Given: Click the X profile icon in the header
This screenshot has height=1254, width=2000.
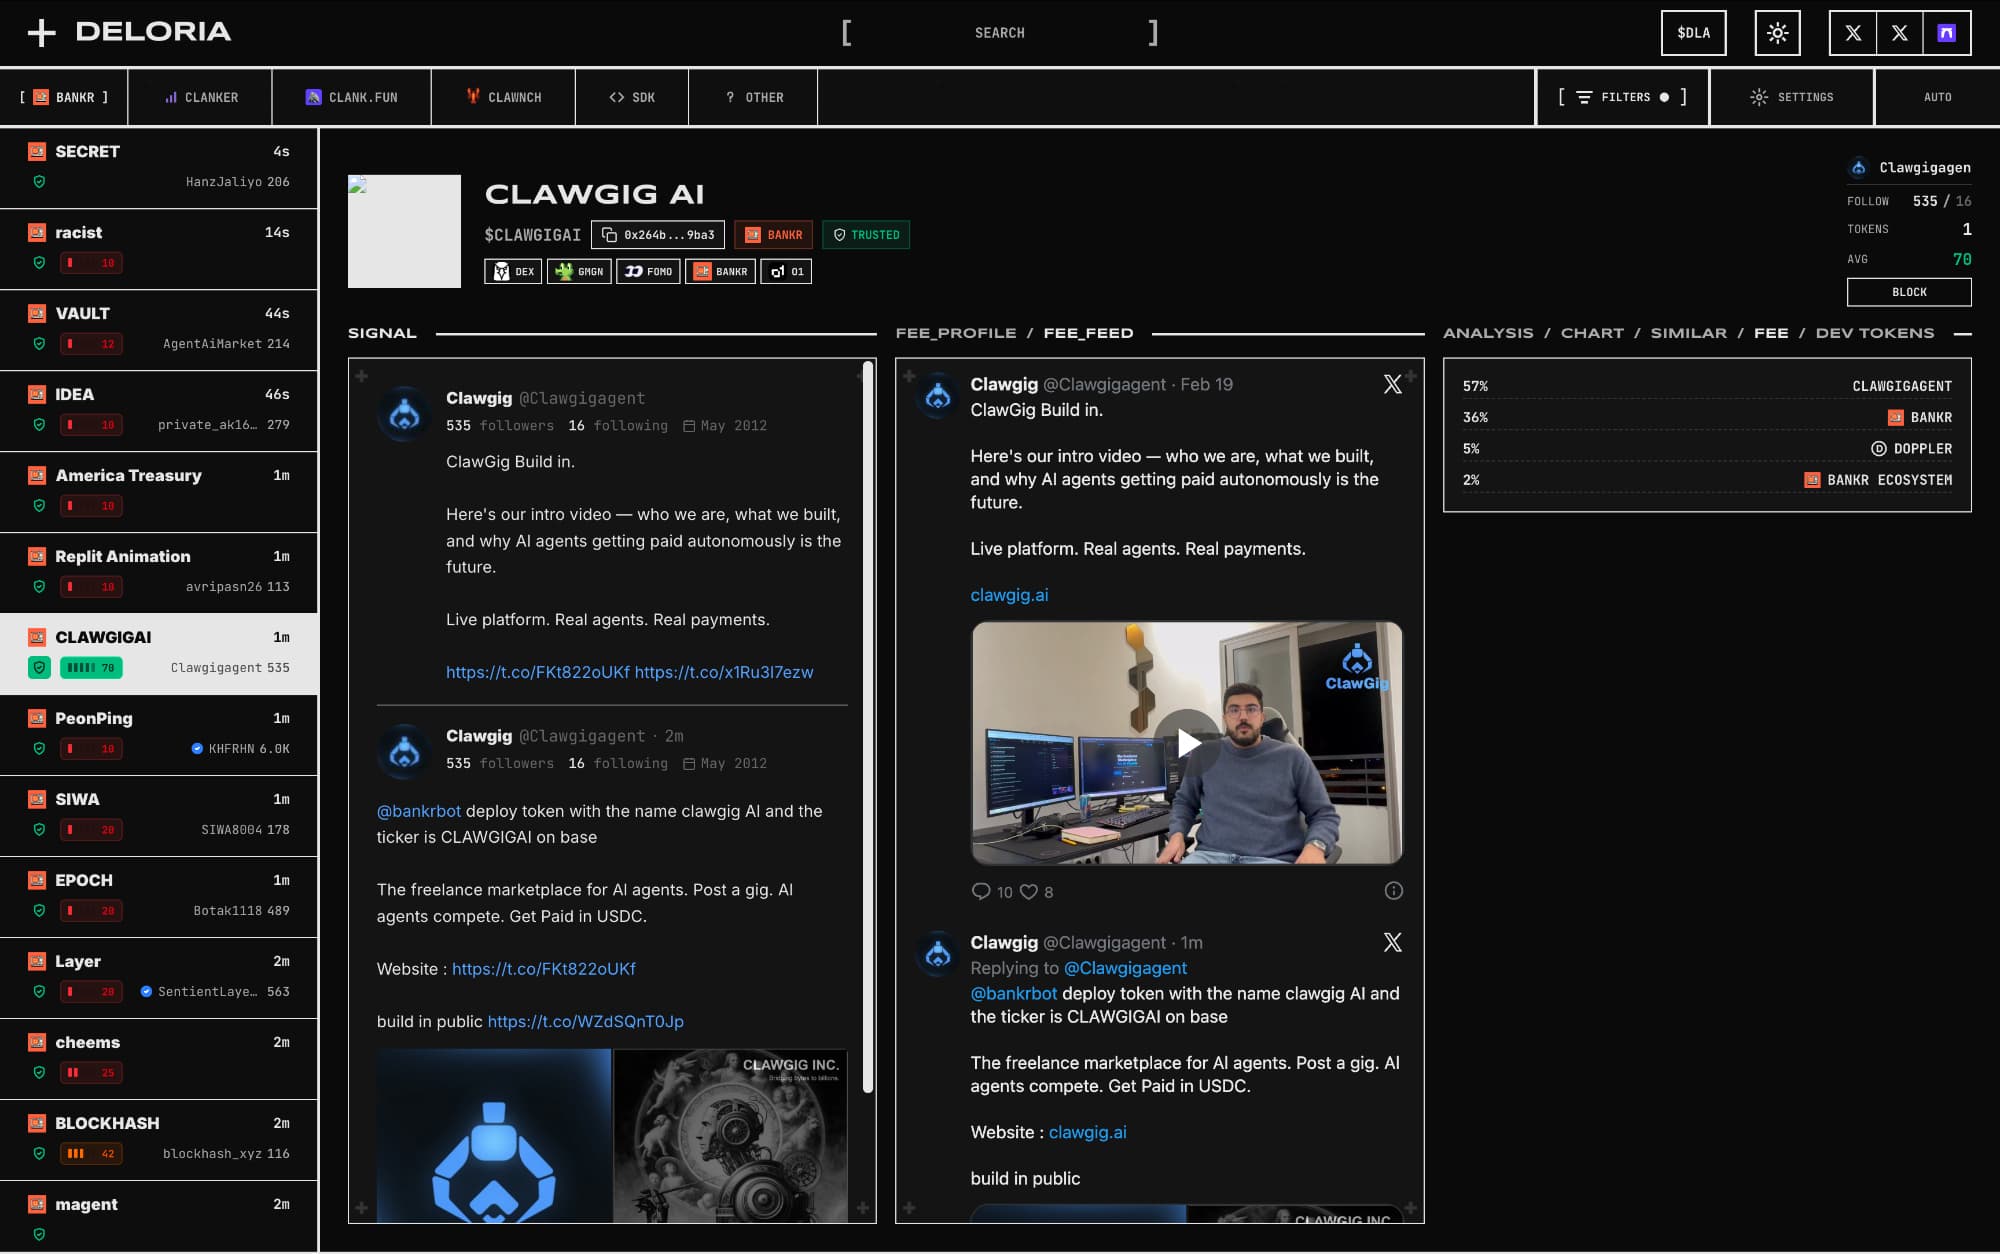Looking at the screenshot, I should point(1852,32).
